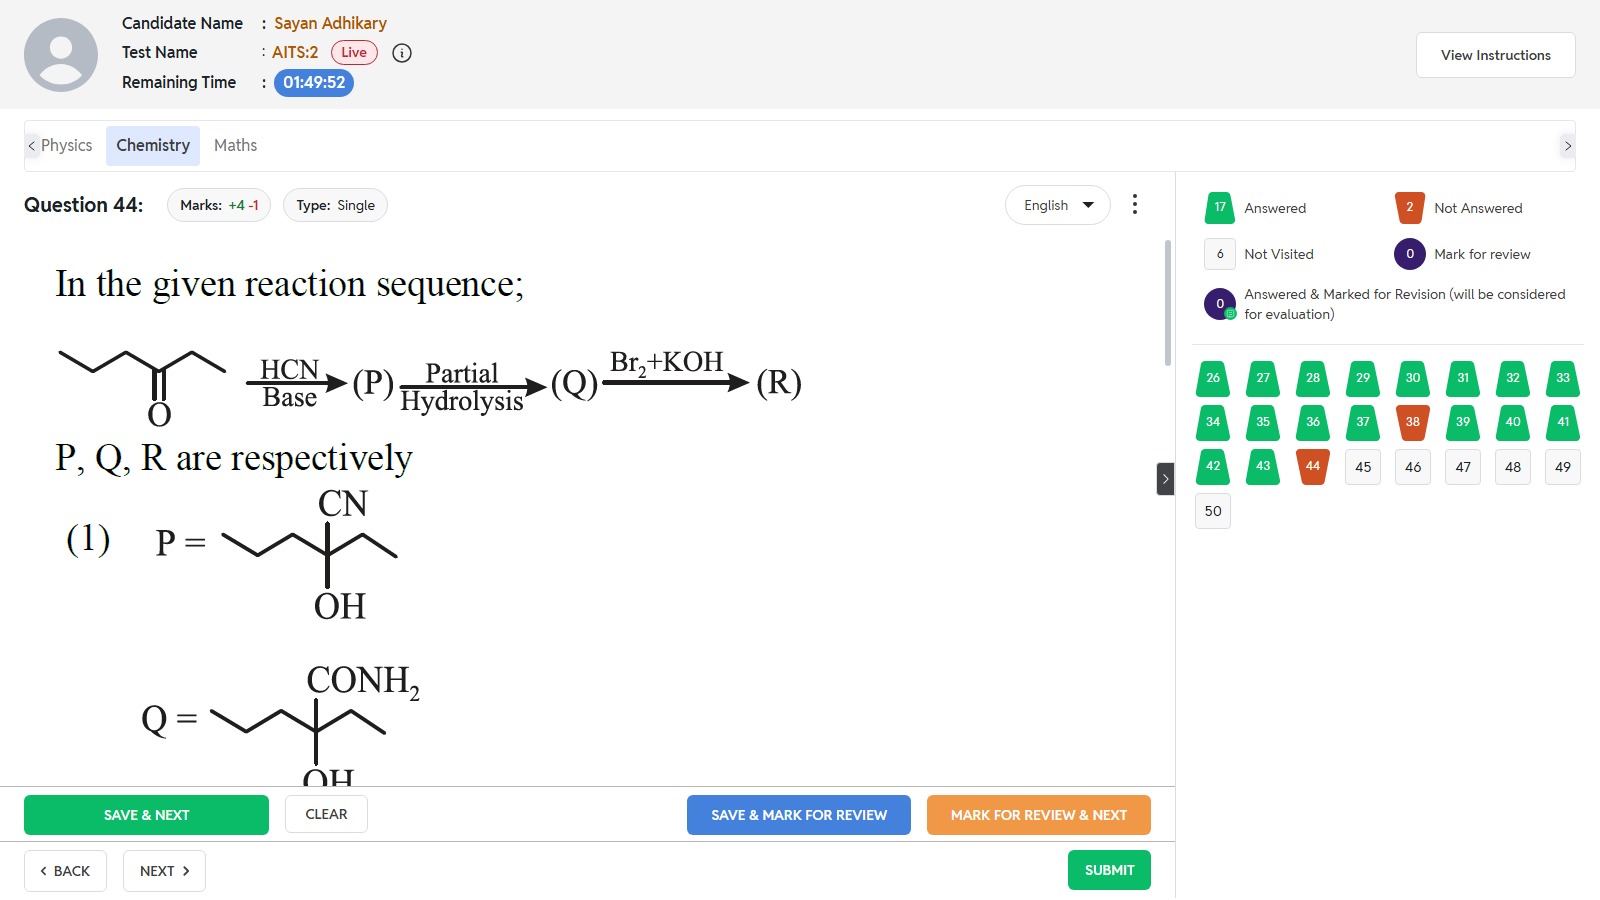The width and height of the screenshot is (1600, 900).
Task: Jump to question 35
Action: tap(1263, 422)
